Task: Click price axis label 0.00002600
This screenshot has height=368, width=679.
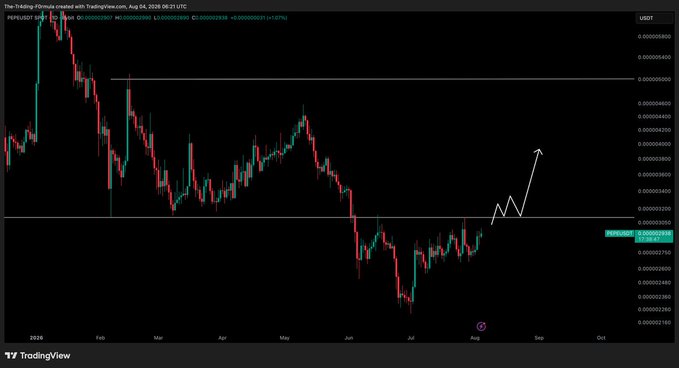Action: click(655, 269)
